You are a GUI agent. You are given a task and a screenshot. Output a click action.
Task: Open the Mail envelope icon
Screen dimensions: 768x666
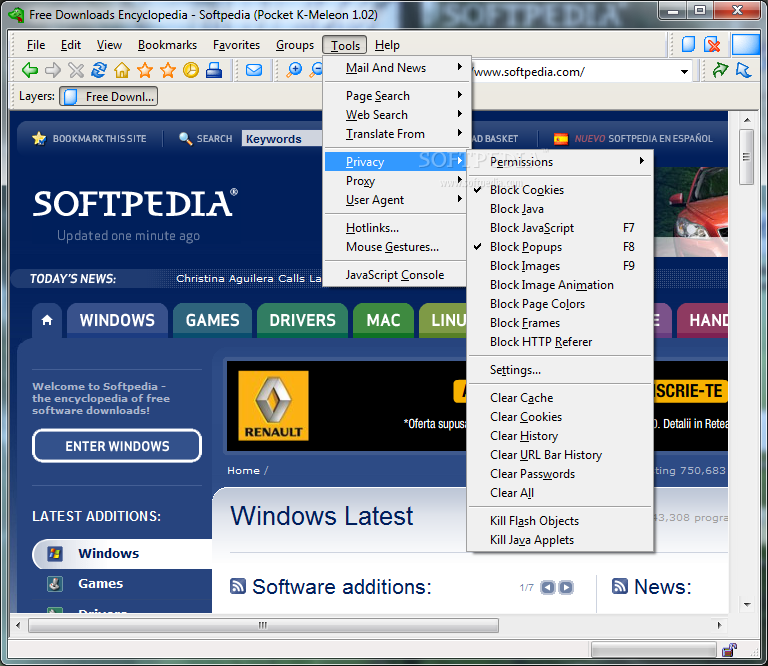click(254, 70)
